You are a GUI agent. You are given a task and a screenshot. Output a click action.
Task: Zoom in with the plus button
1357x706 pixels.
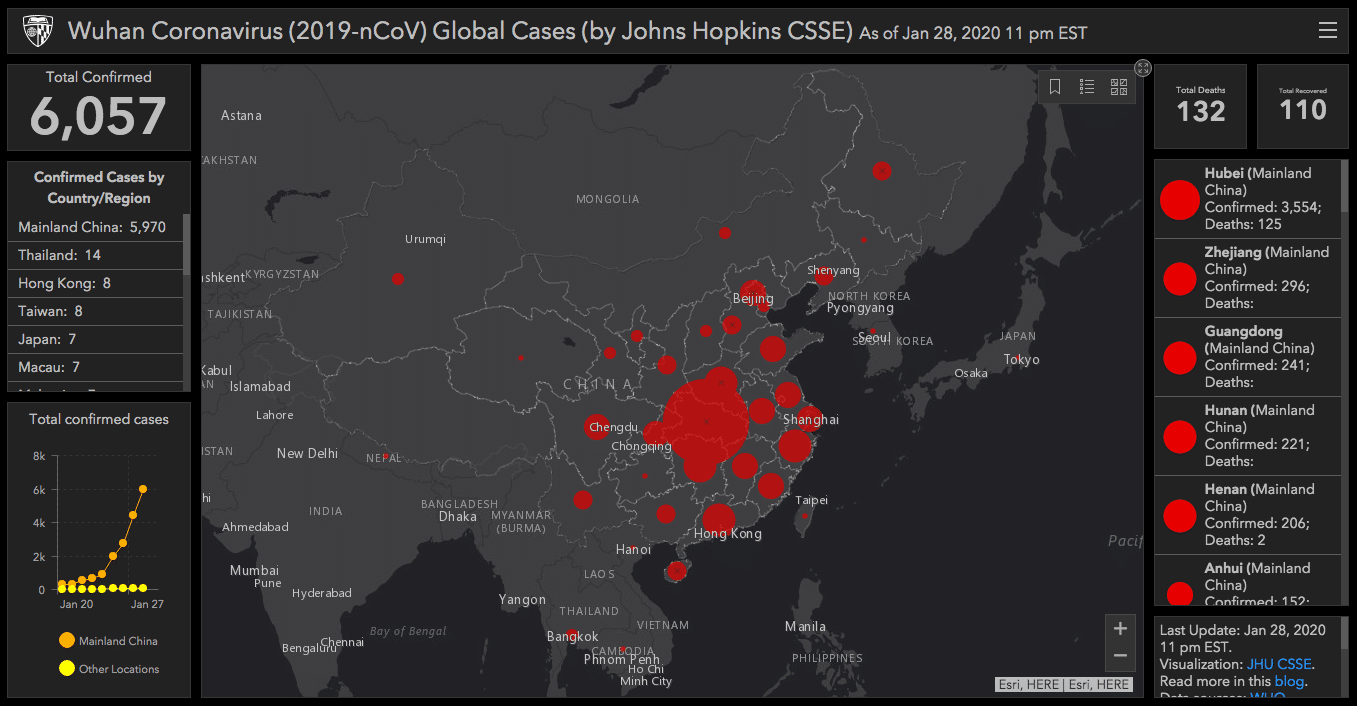[1120, 629]
